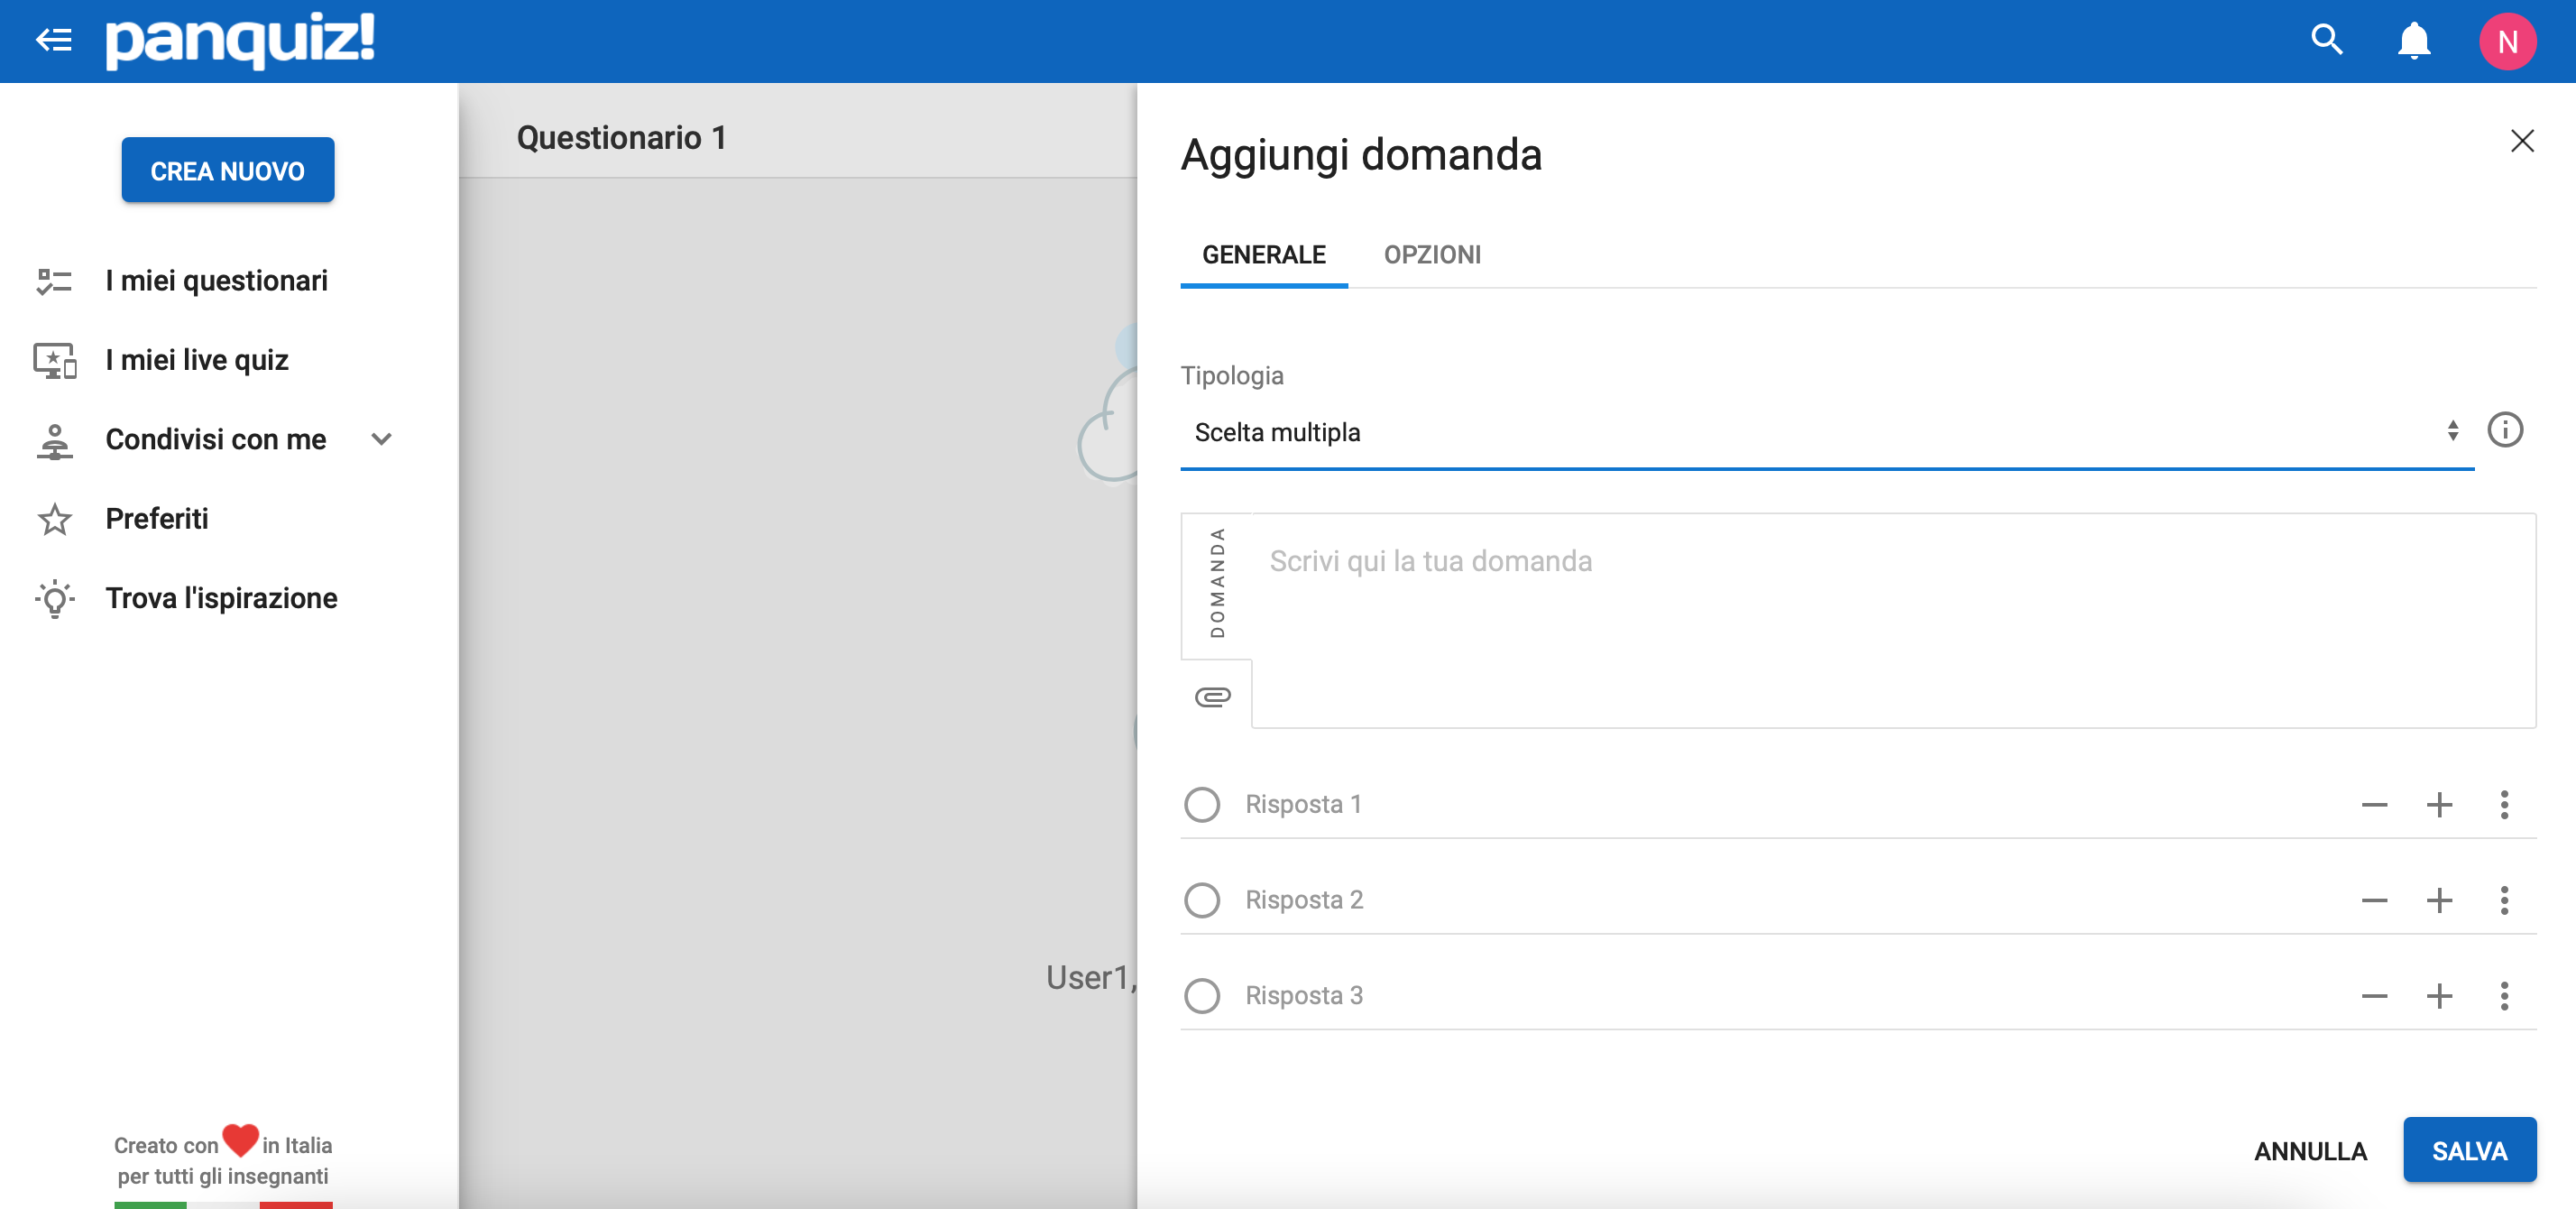Select radio button for Risposta 1 as correct
Image resolution: width=2576 pixels, height=1209 pixels.
pyautogui.click(x=1202, y=803)
